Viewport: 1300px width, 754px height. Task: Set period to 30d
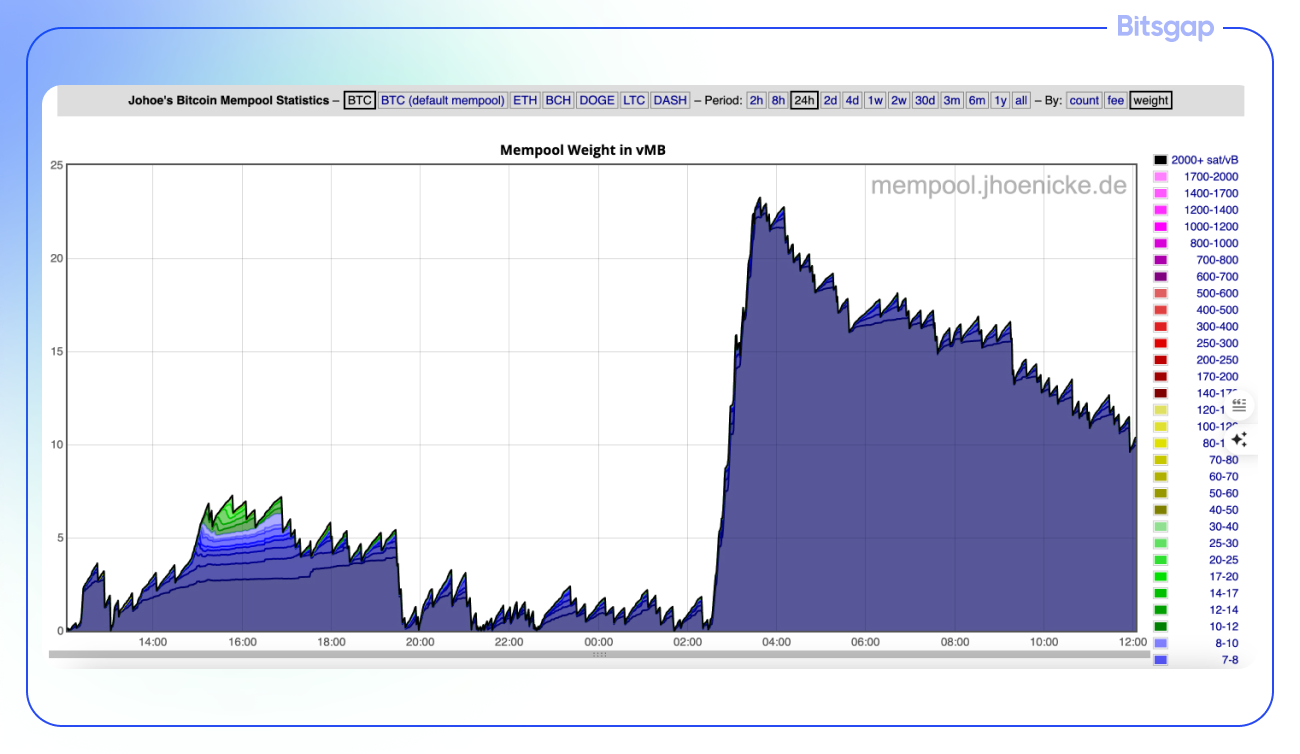tap(925, 100)
